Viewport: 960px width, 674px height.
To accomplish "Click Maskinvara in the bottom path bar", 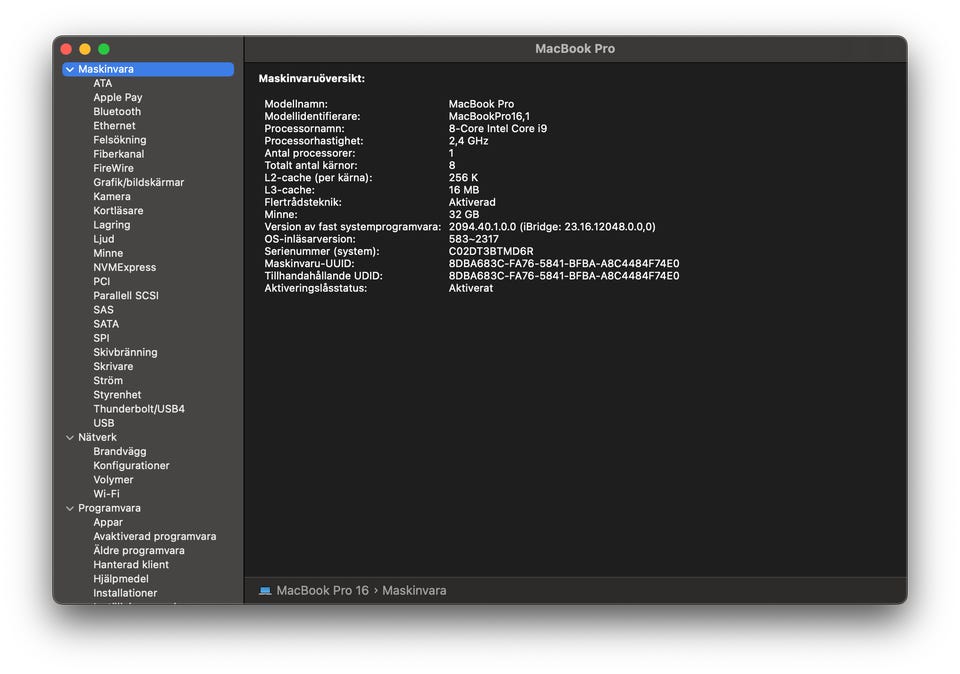I will [x=414, y=591].
